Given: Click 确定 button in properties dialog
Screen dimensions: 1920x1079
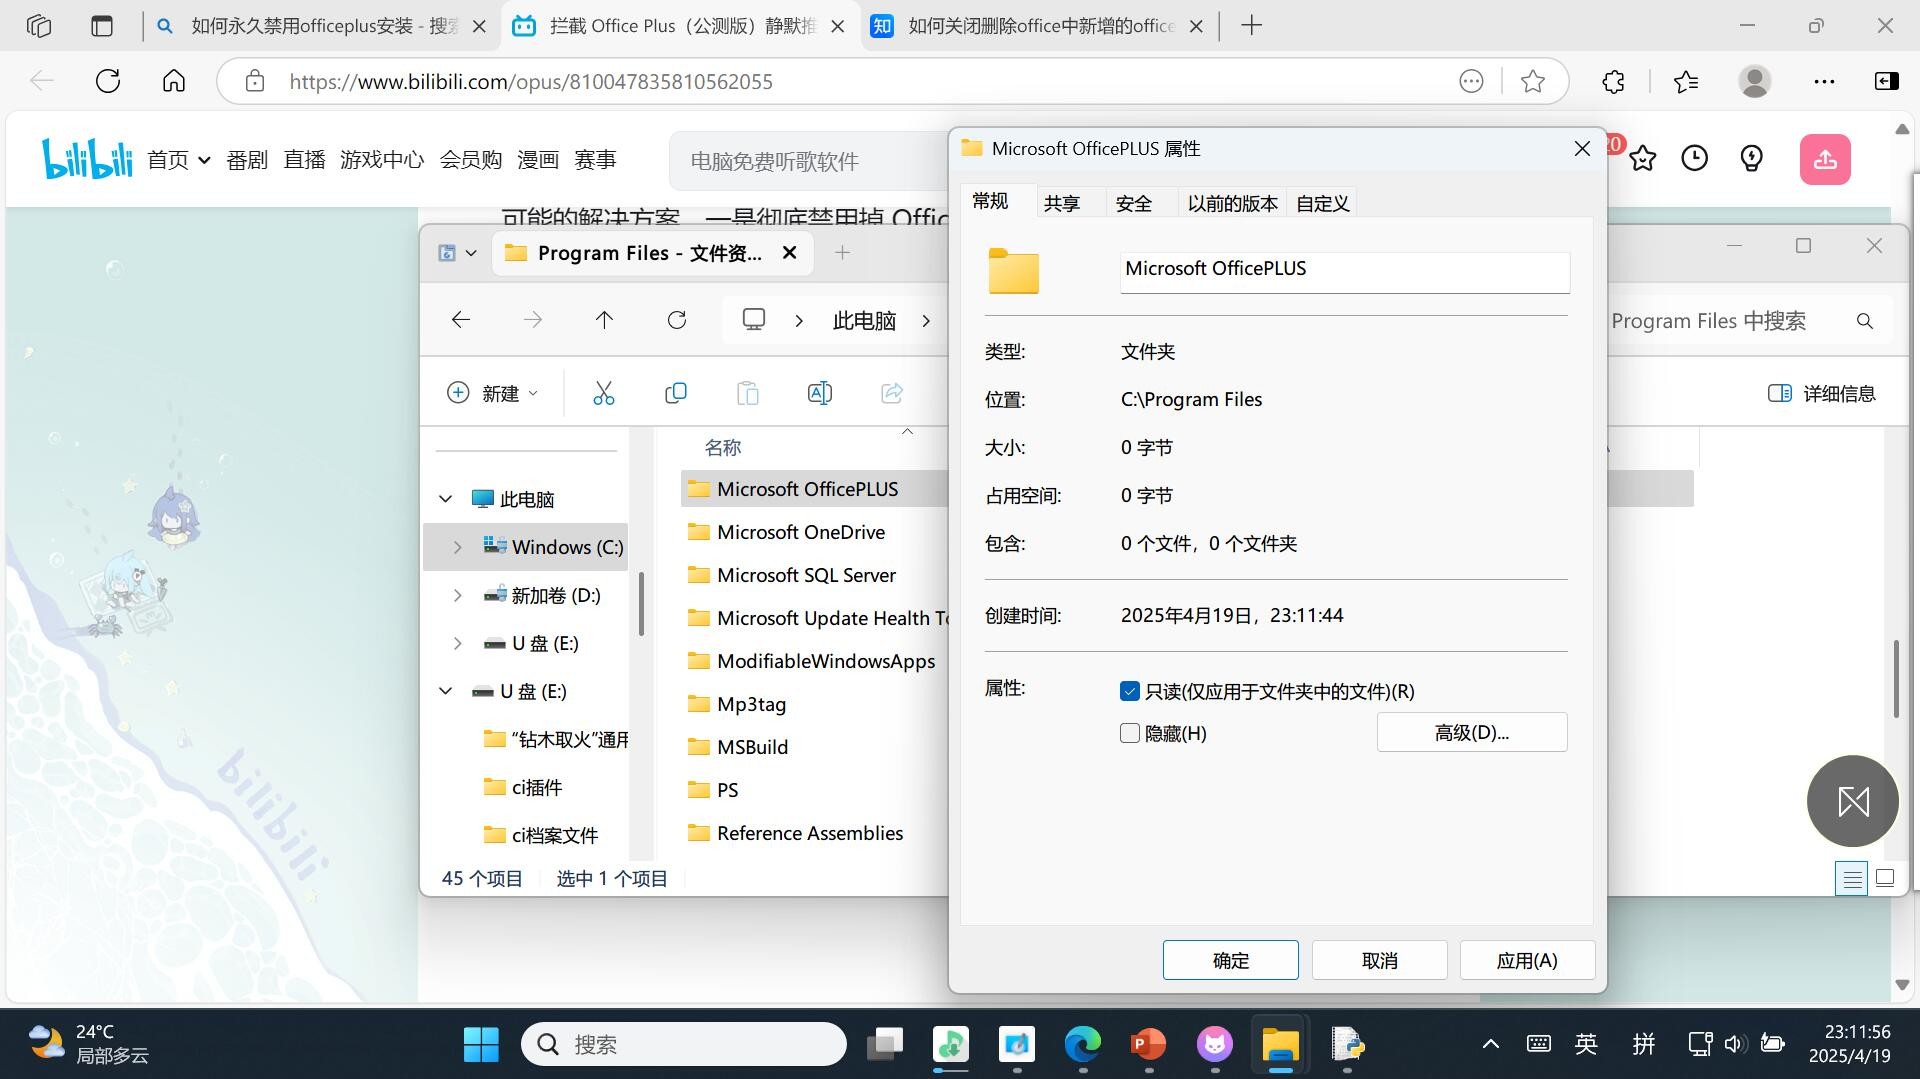Looking at the screenshot, I should pos(1230,960).
